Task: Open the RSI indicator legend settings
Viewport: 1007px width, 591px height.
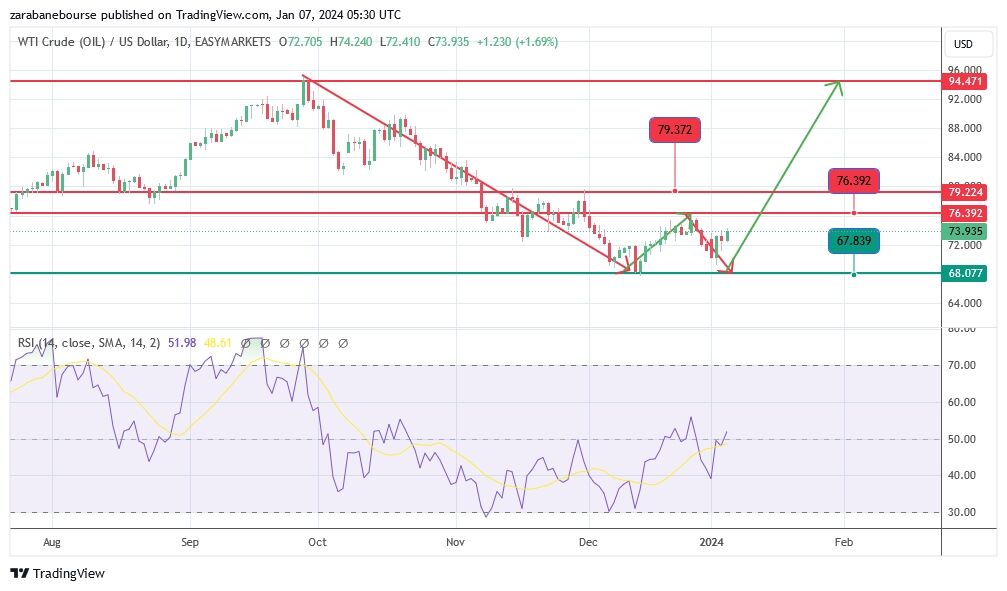Action: pyautogui.click(x=90, y=343)
